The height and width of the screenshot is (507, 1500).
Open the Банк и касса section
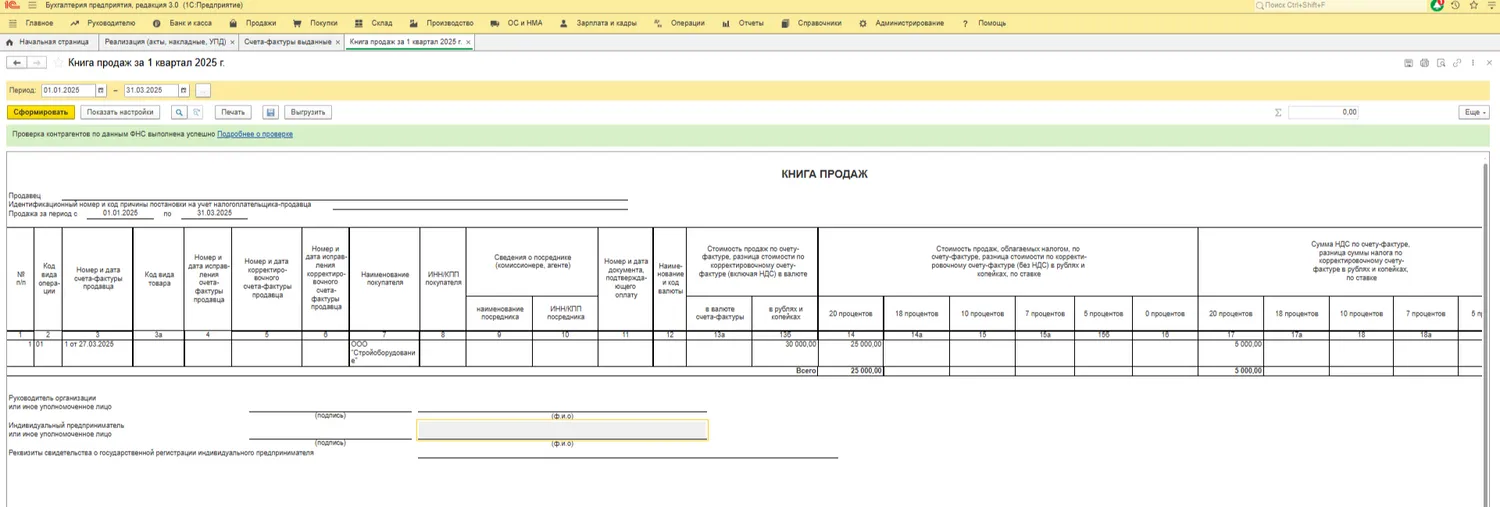pos(183,22)
